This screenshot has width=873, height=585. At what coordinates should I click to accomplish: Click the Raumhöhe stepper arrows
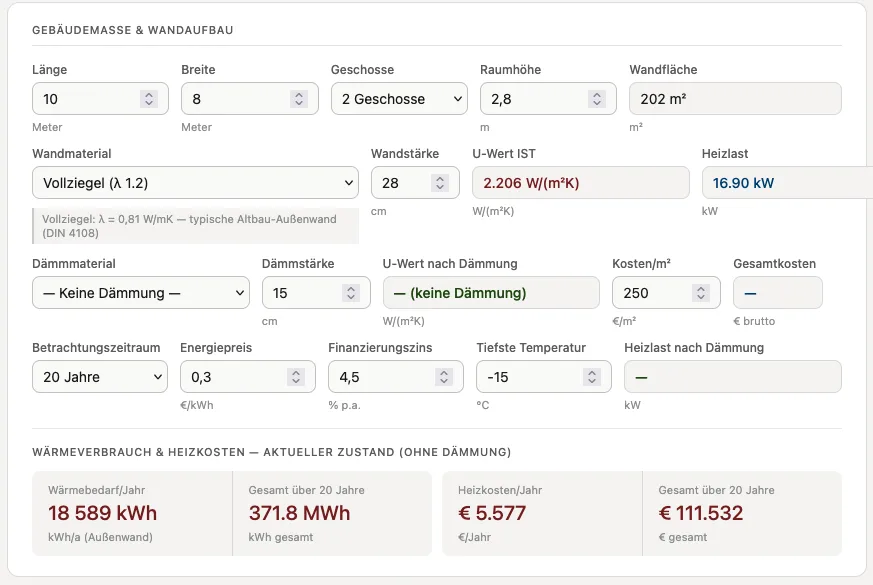tap(596, 99)
